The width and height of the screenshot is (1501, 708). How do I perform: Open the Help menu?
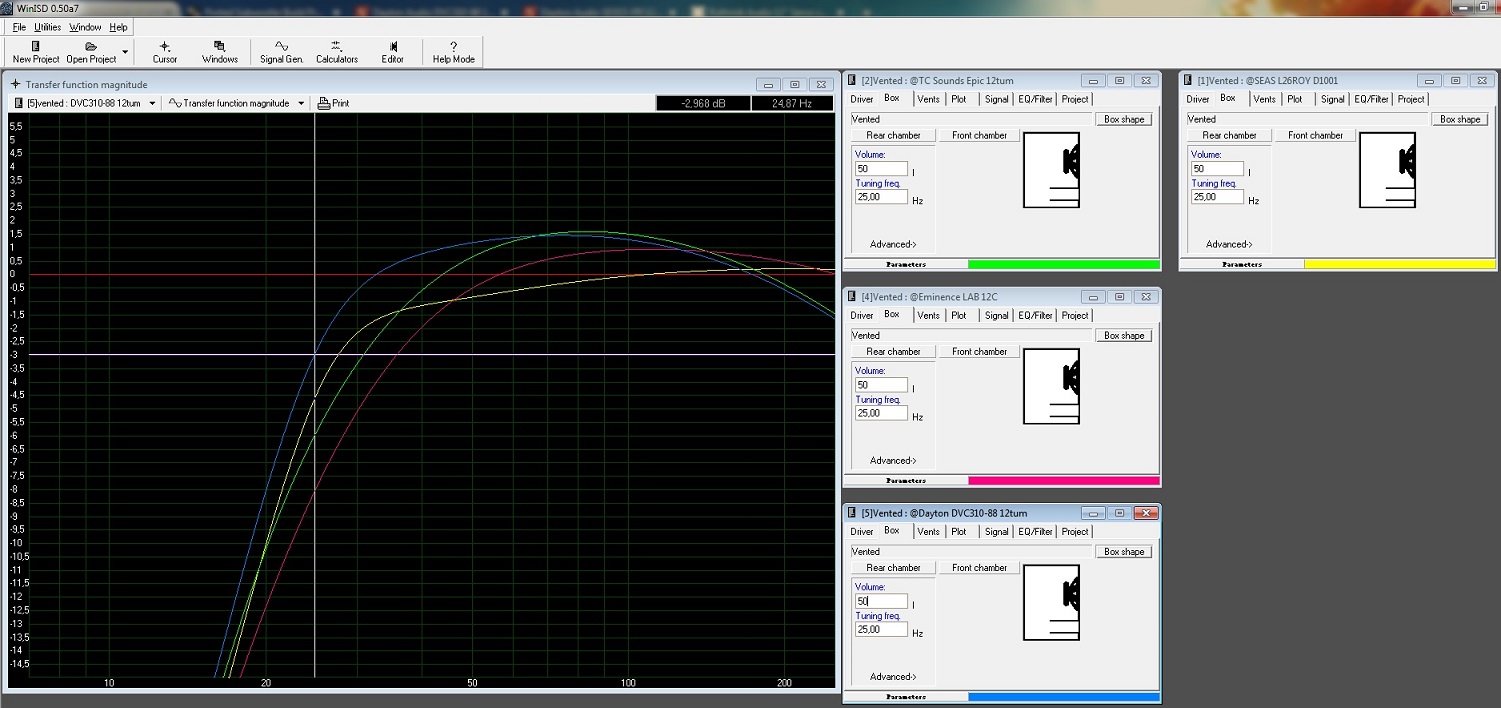[x=118, y=27]
